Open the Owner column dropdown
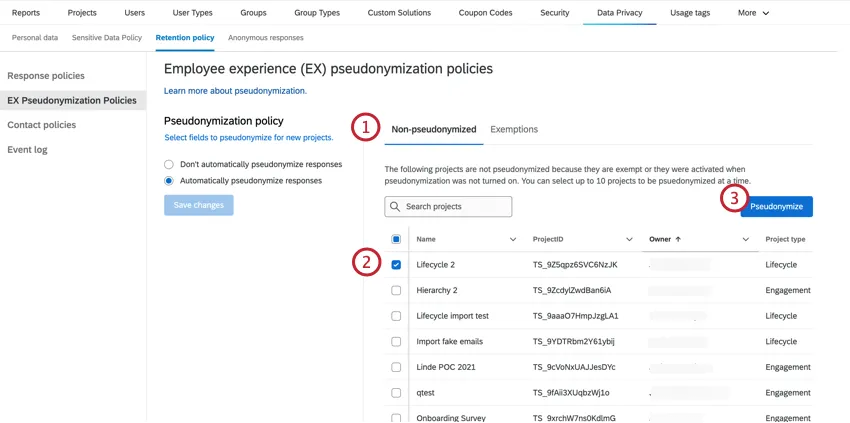 (746, 240)
